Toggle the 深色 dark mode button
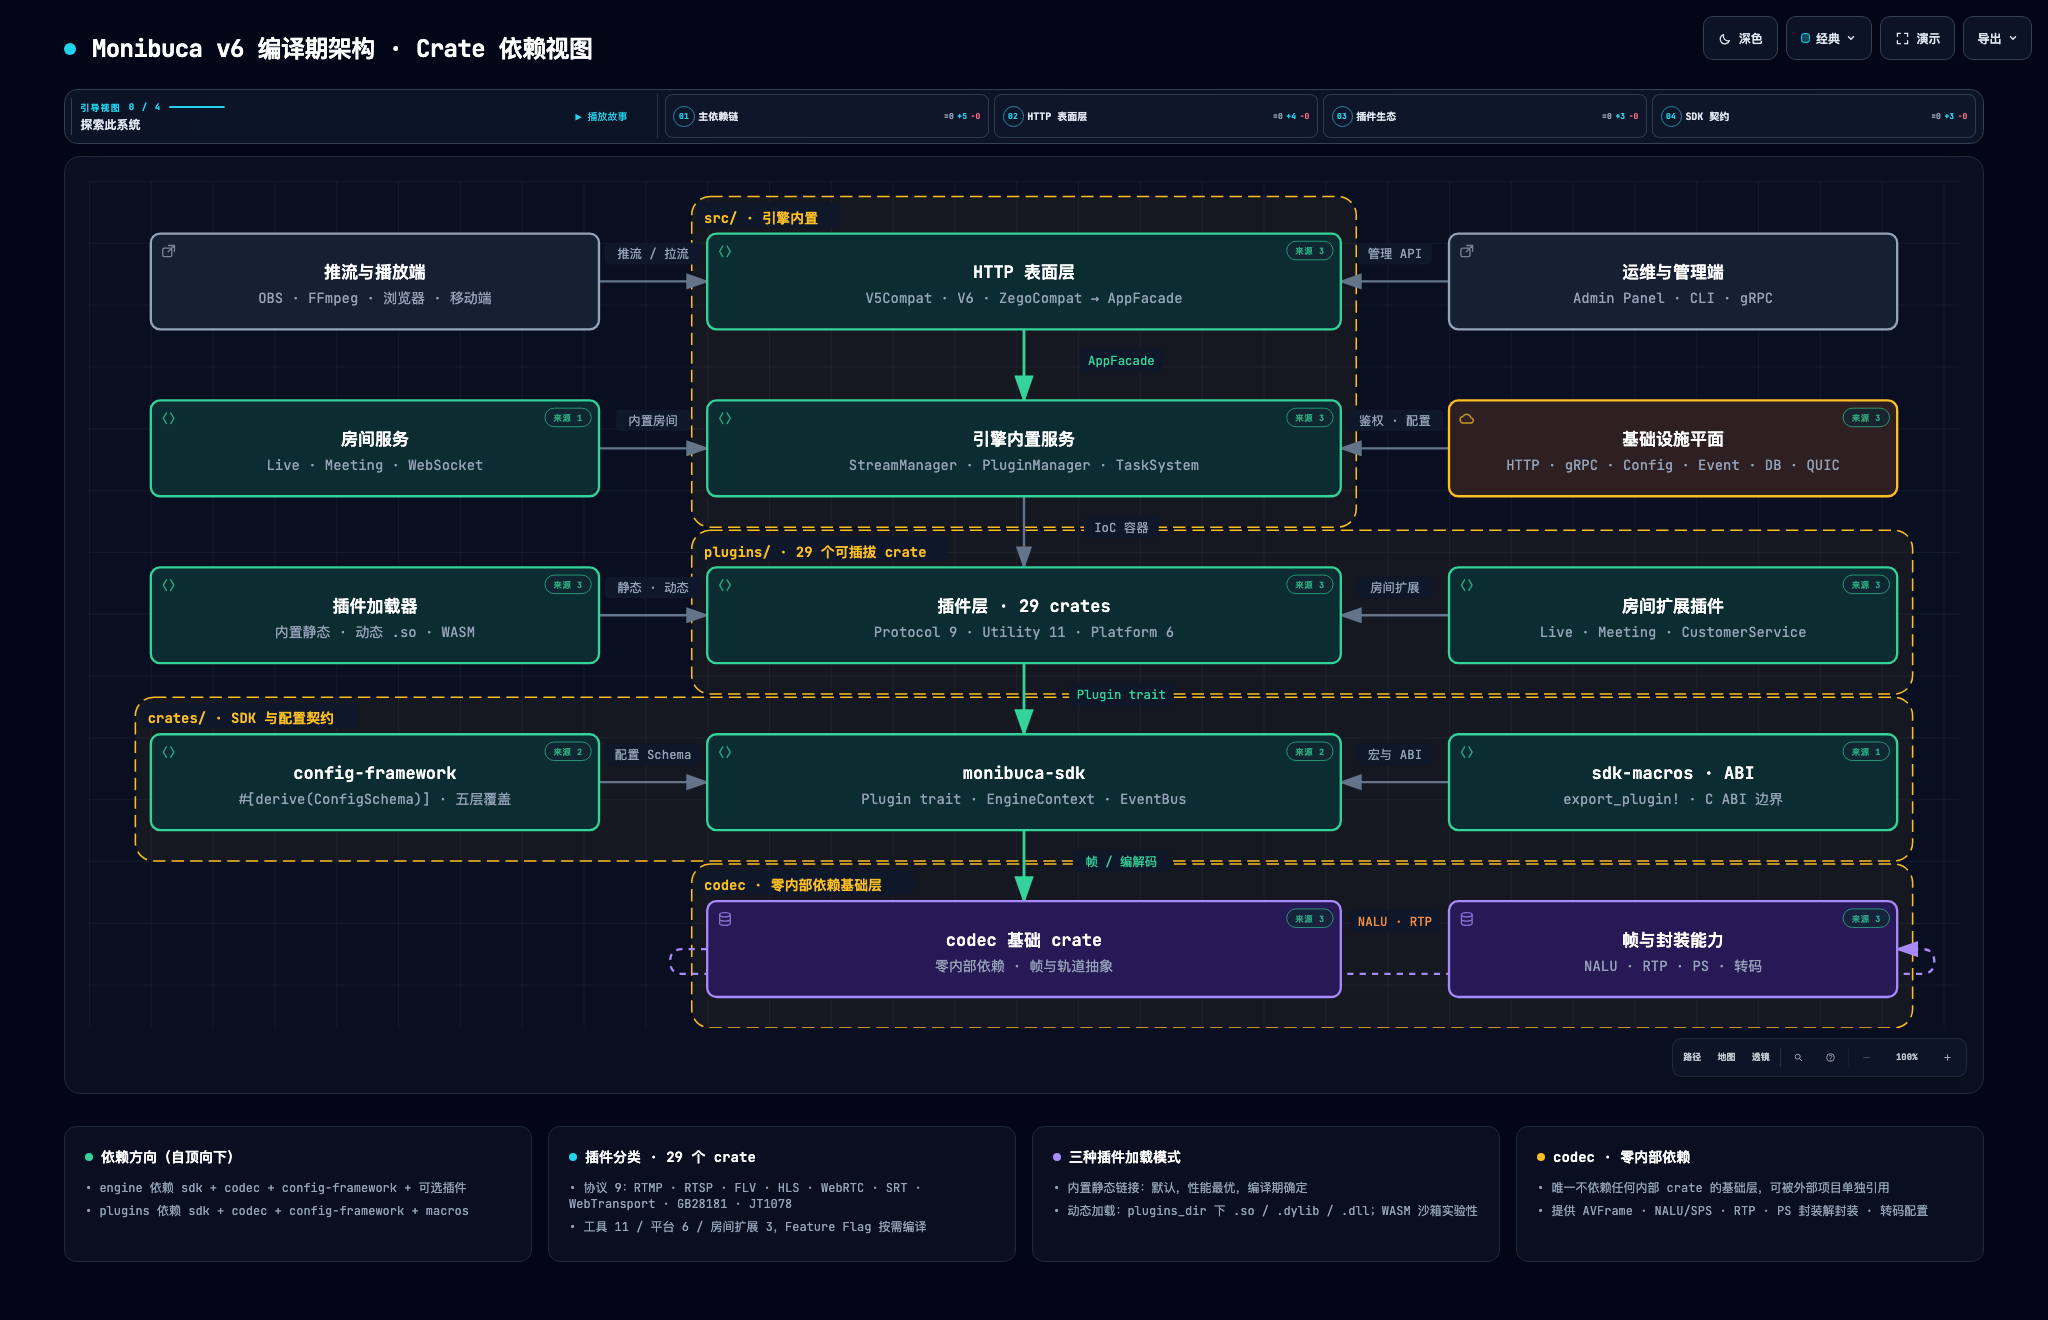 [x=1740, y=39]
